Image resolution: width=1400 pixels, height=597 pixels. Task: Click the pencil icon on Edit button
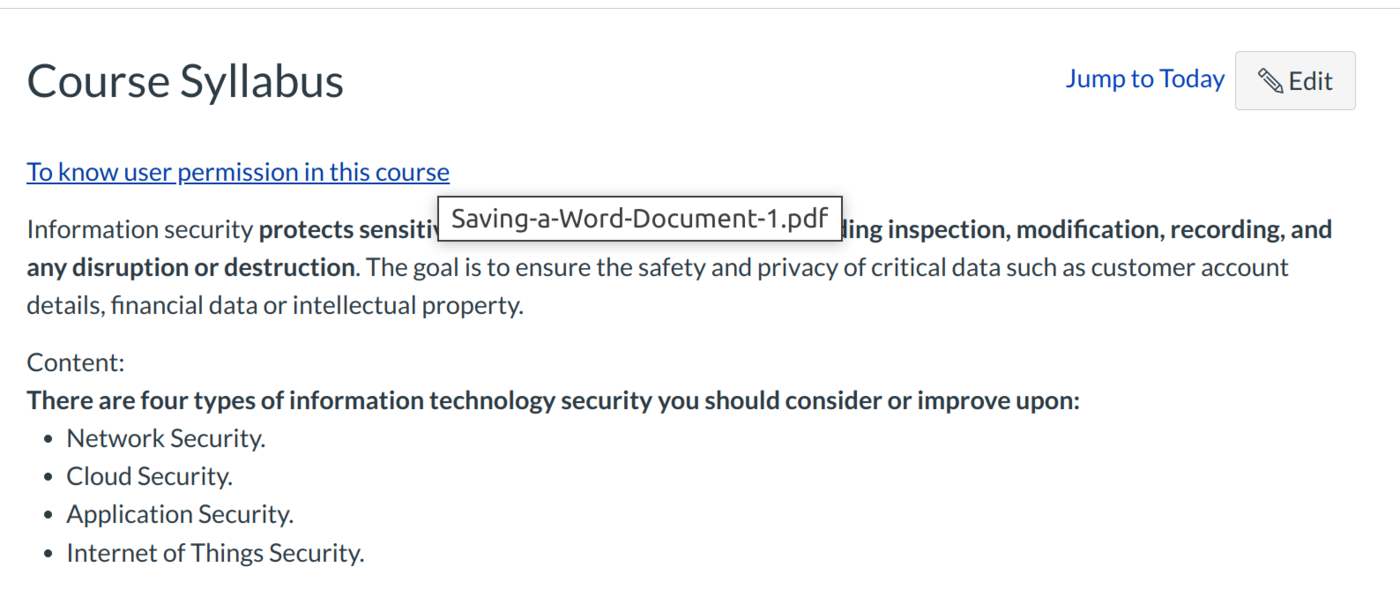tap(1270, 81)
